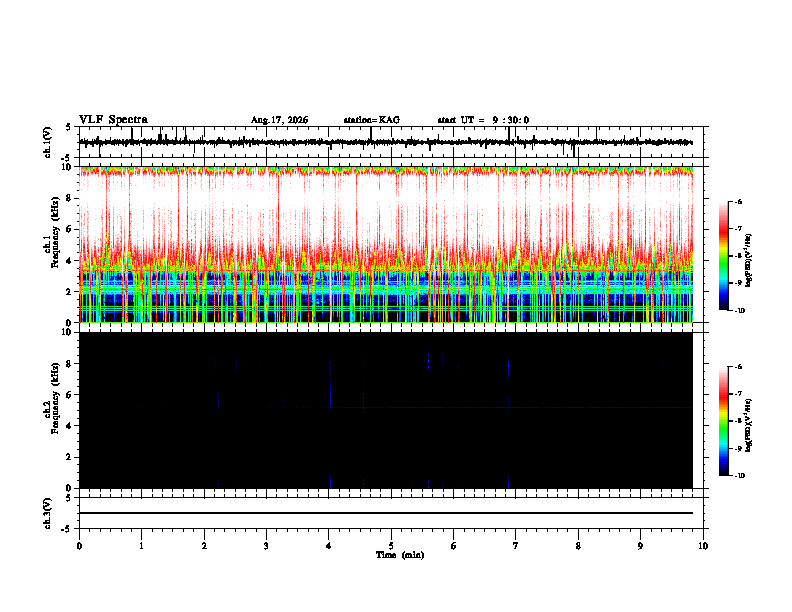Click the "8" kHz tick on ch.1 spectrogram axis
Viewport: 792px width, 612px height.
pos(70,198)
